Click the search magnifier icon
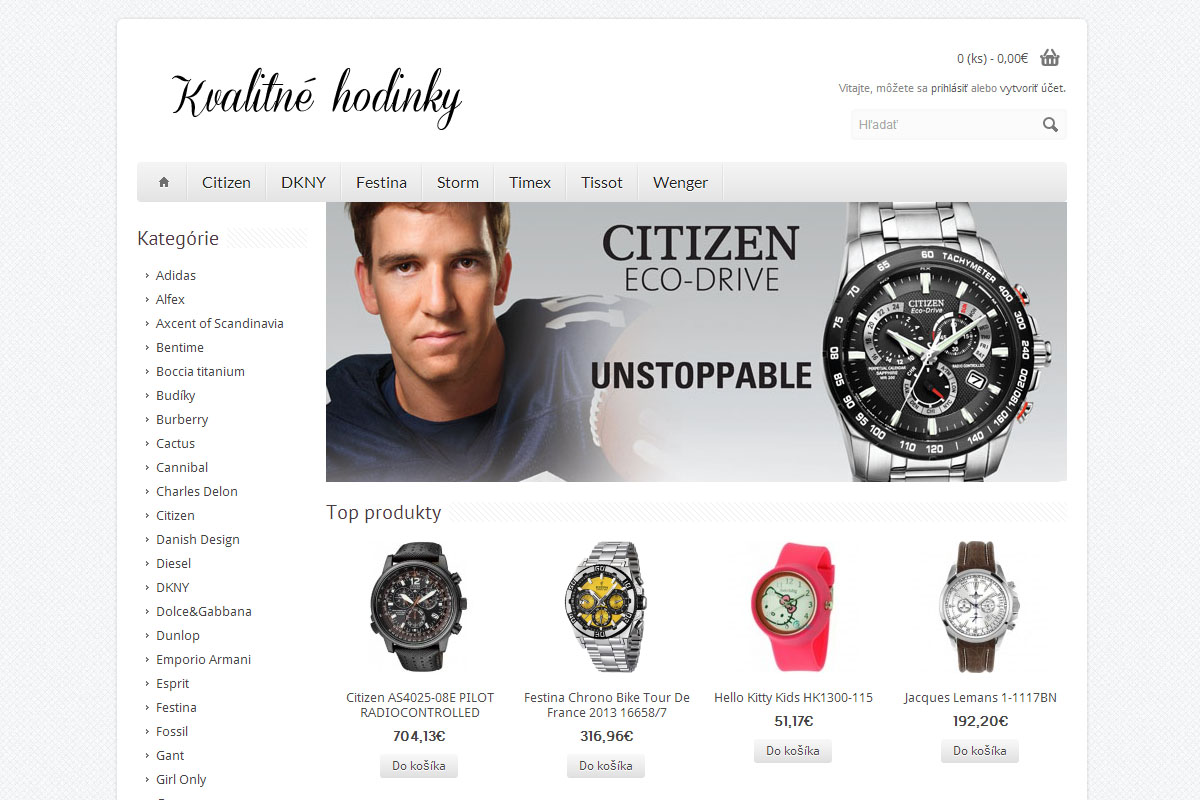This screenshot has height=800, width=1200. (x=1050, y=125)
